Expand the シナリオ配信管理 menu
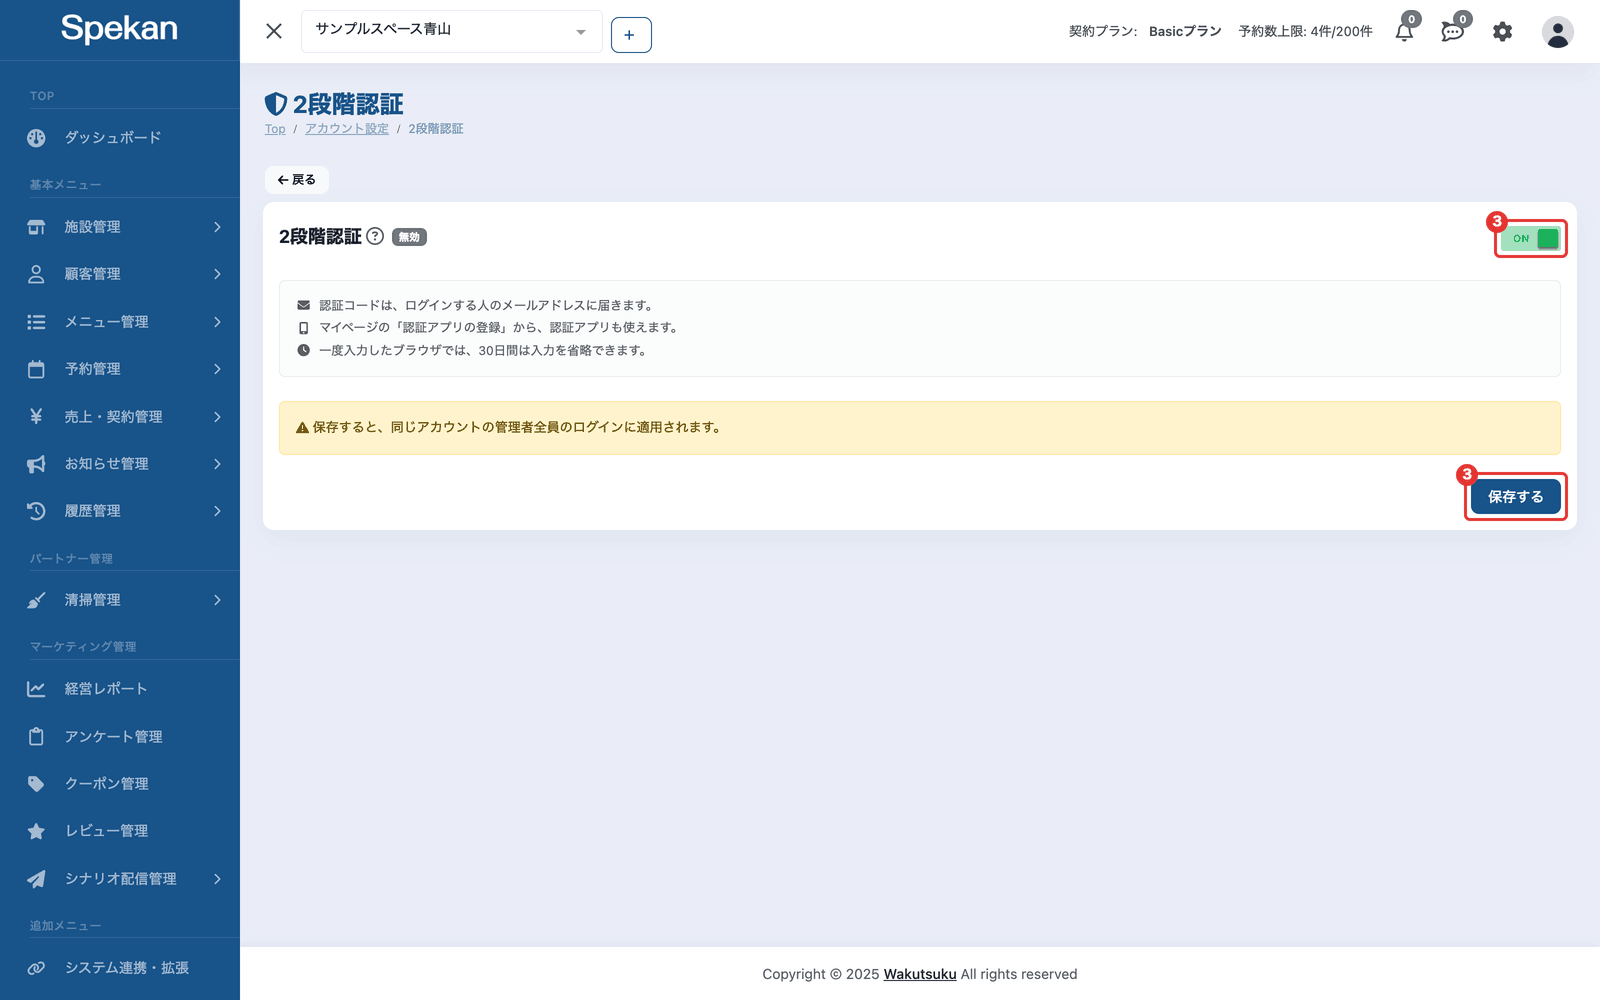The image size is (1600, 1000). (x=120, y=879)
